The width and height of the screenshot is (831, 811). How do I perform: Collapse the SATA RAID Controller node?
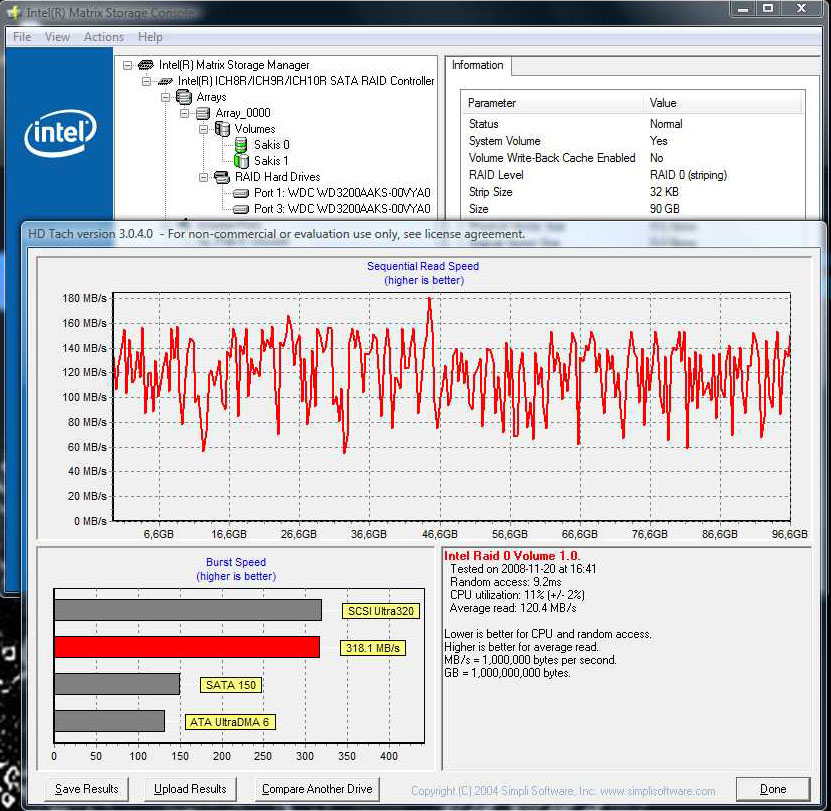(x=146, y=81)
